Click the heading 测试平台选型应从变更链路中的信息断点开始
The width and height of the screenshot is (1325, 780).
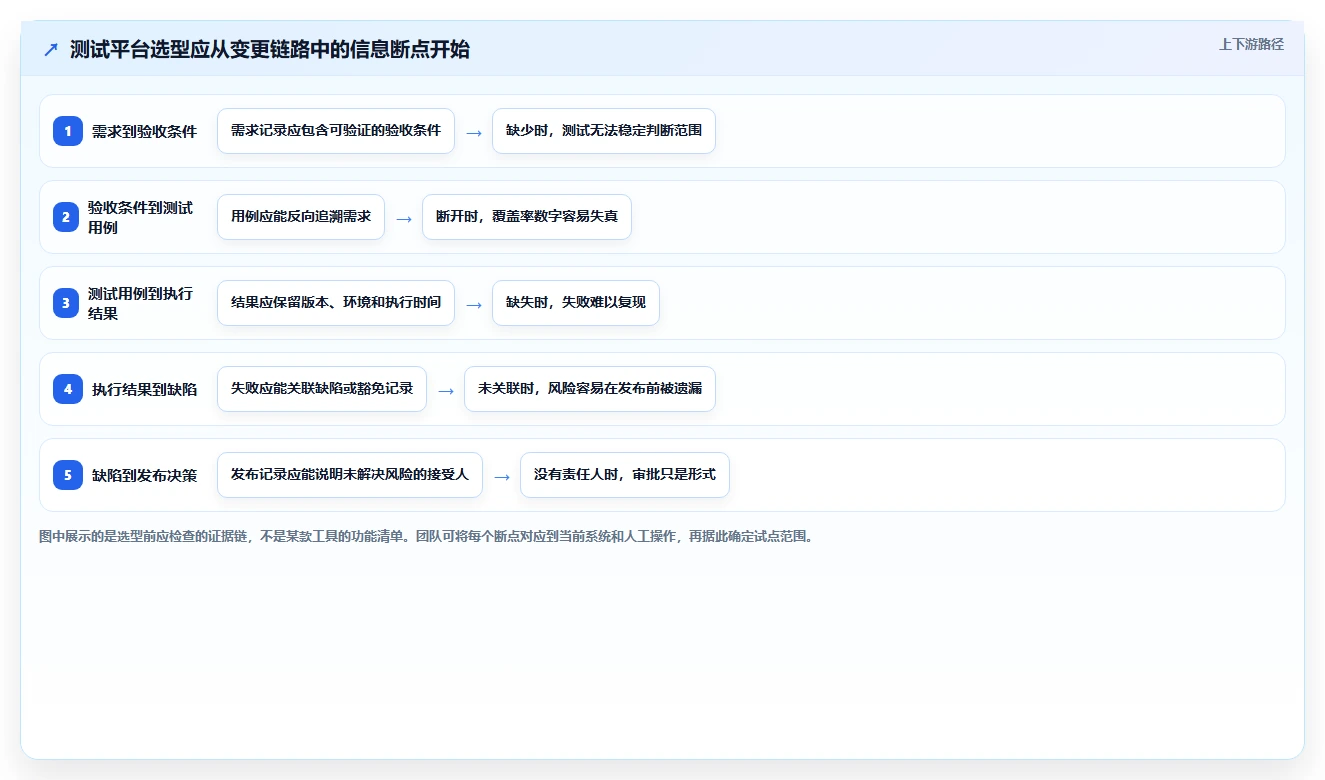(x=270, y=50)
